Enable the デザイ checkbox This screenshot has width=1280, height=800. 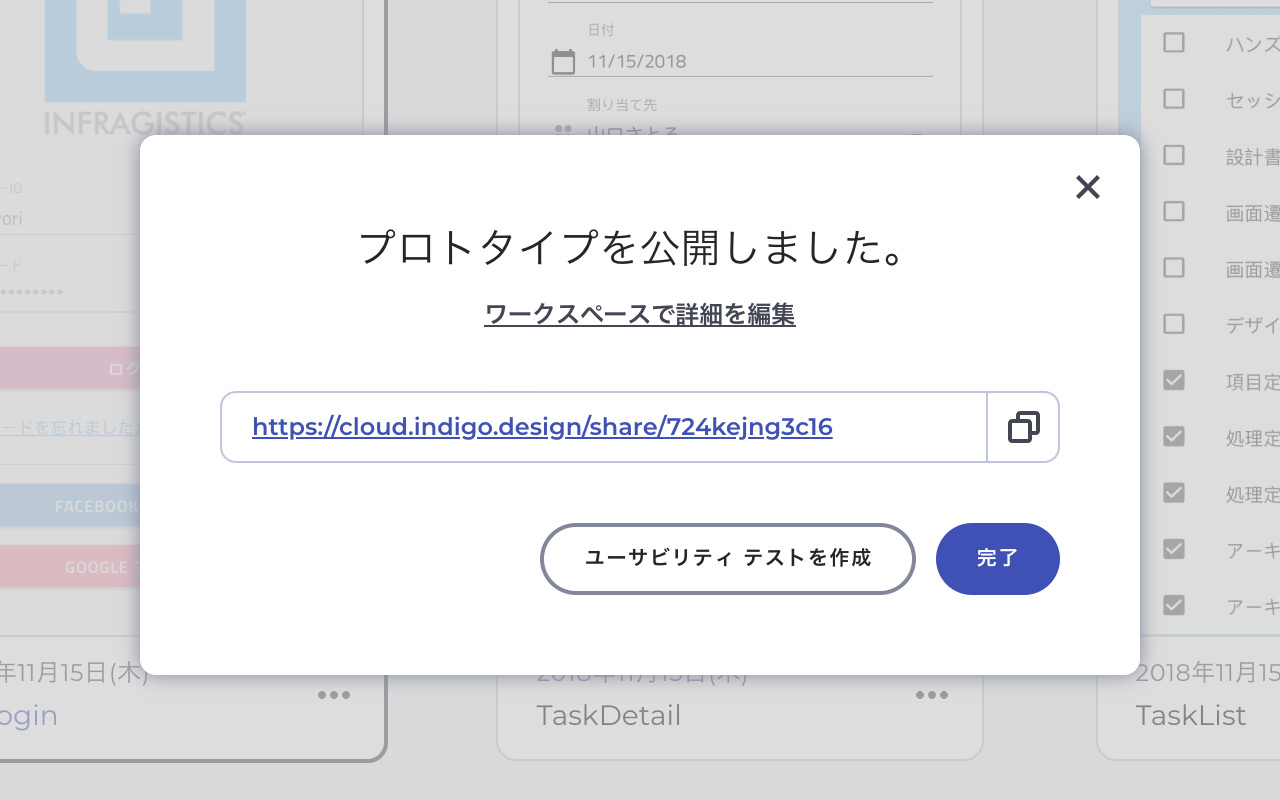(1174, 324)
